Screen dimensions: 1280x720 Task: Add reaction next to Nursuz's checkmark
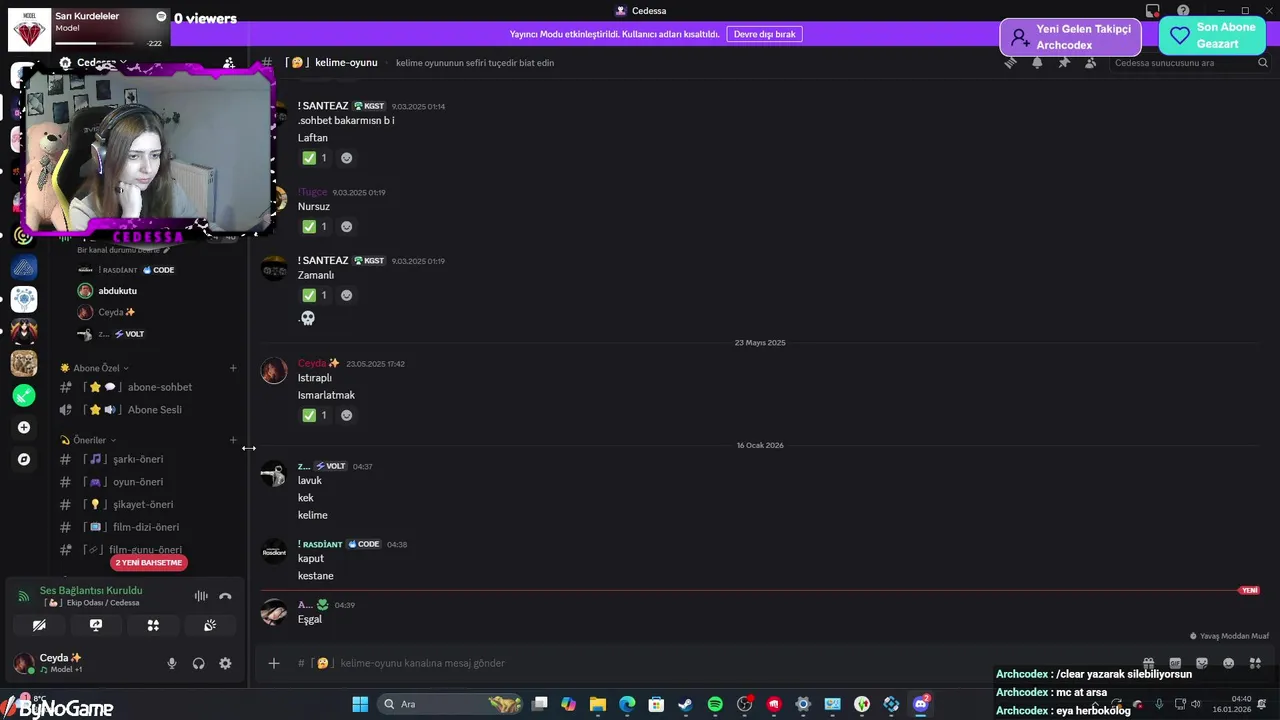click(346, 227)
